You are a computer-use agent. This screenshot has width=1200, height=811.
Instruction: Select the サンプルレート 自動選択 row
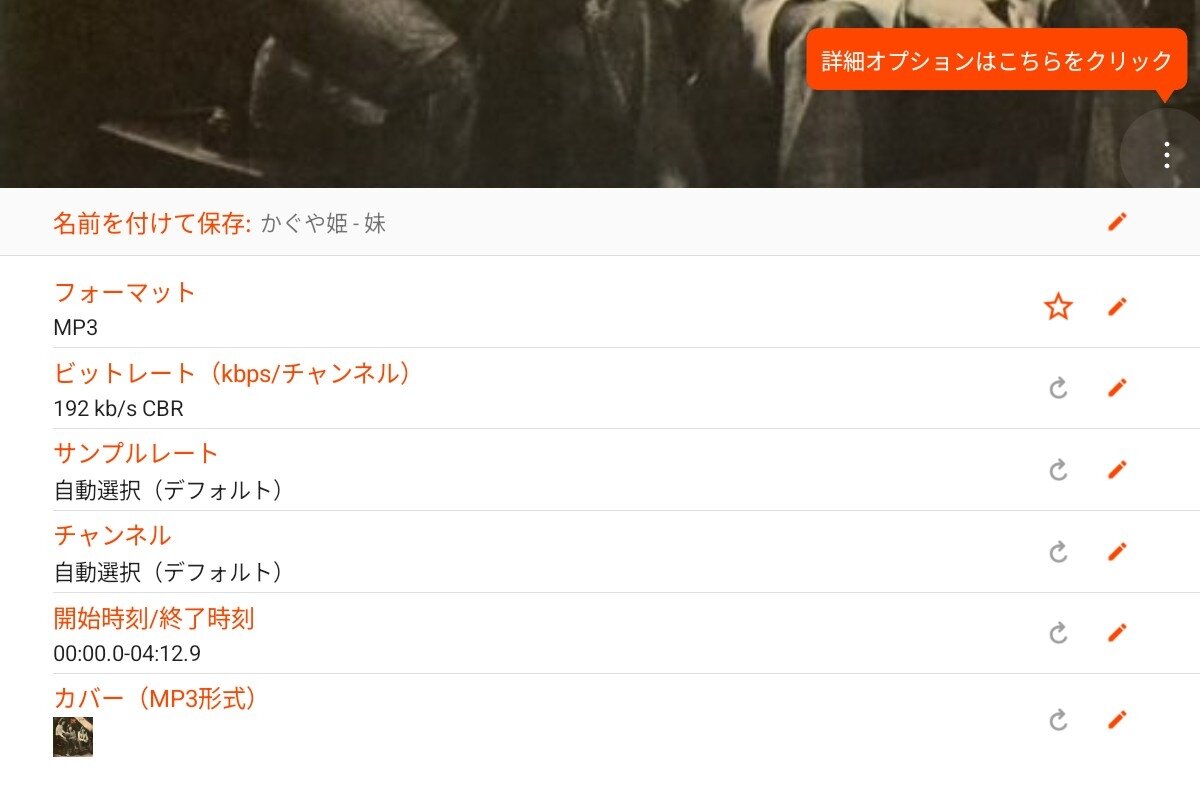tap(600, 469)
